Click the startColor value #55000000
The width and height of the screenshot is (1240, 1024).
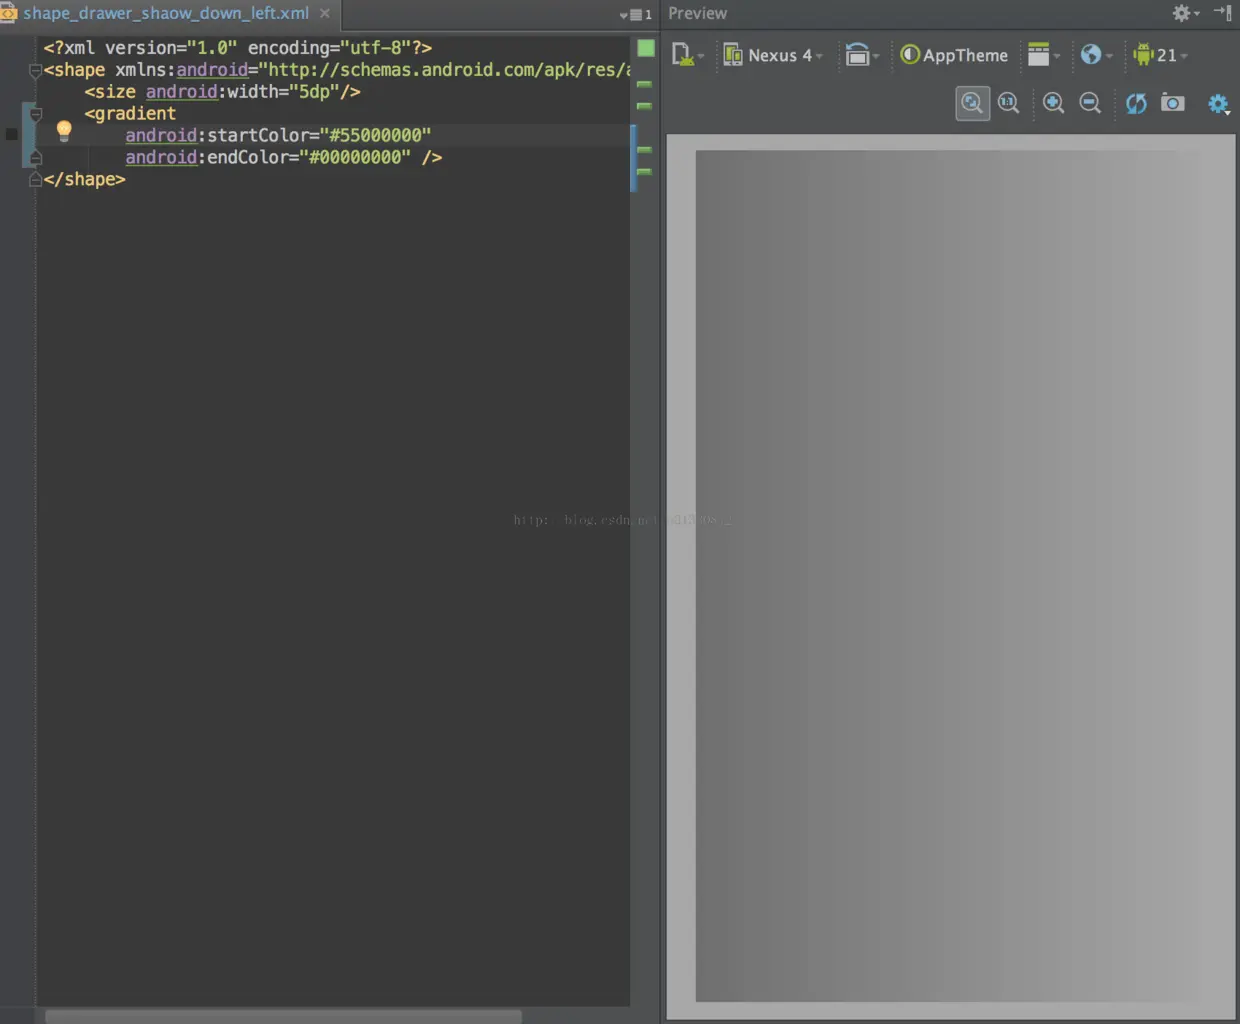click(375, 135)
